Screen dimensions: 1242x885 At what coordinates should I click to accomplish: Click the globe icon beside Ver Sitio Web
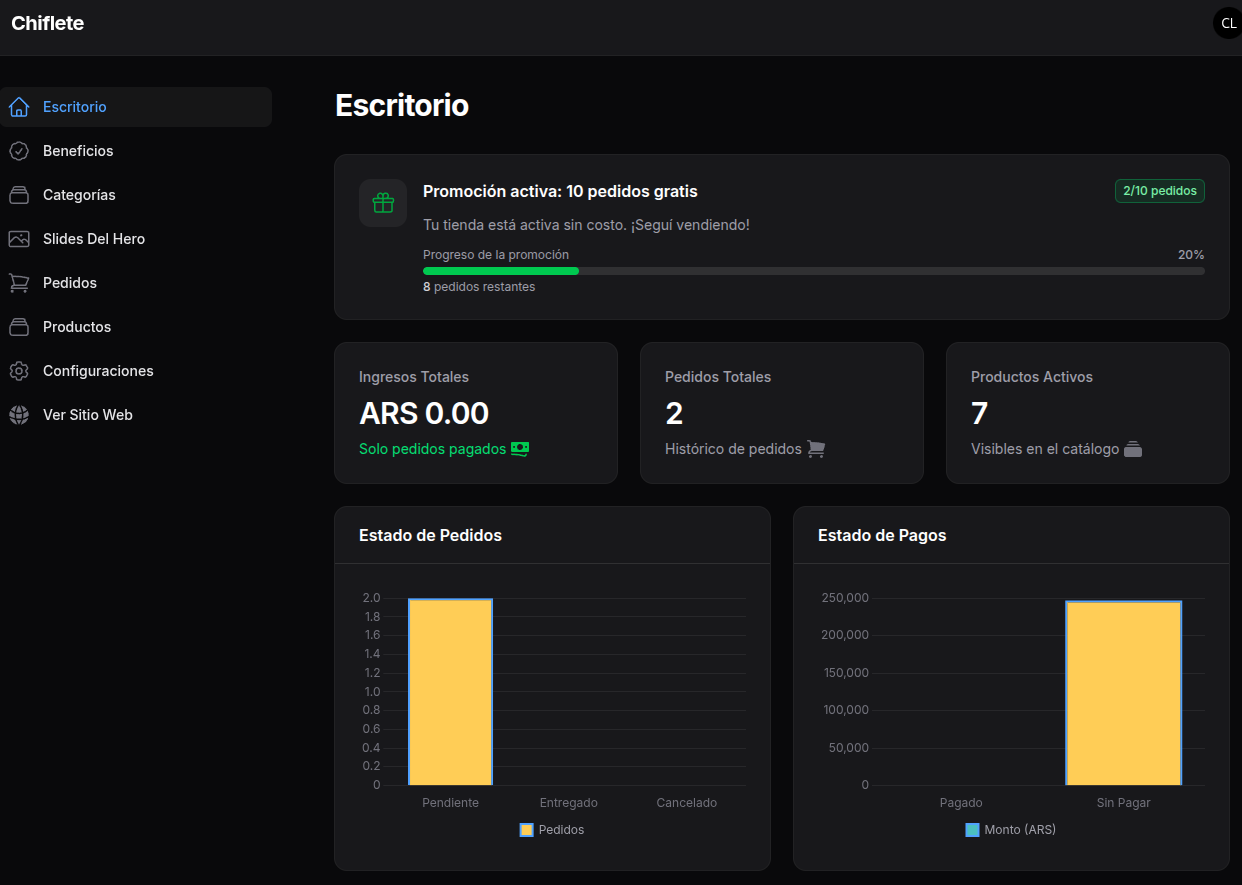(x=20, y=415)
